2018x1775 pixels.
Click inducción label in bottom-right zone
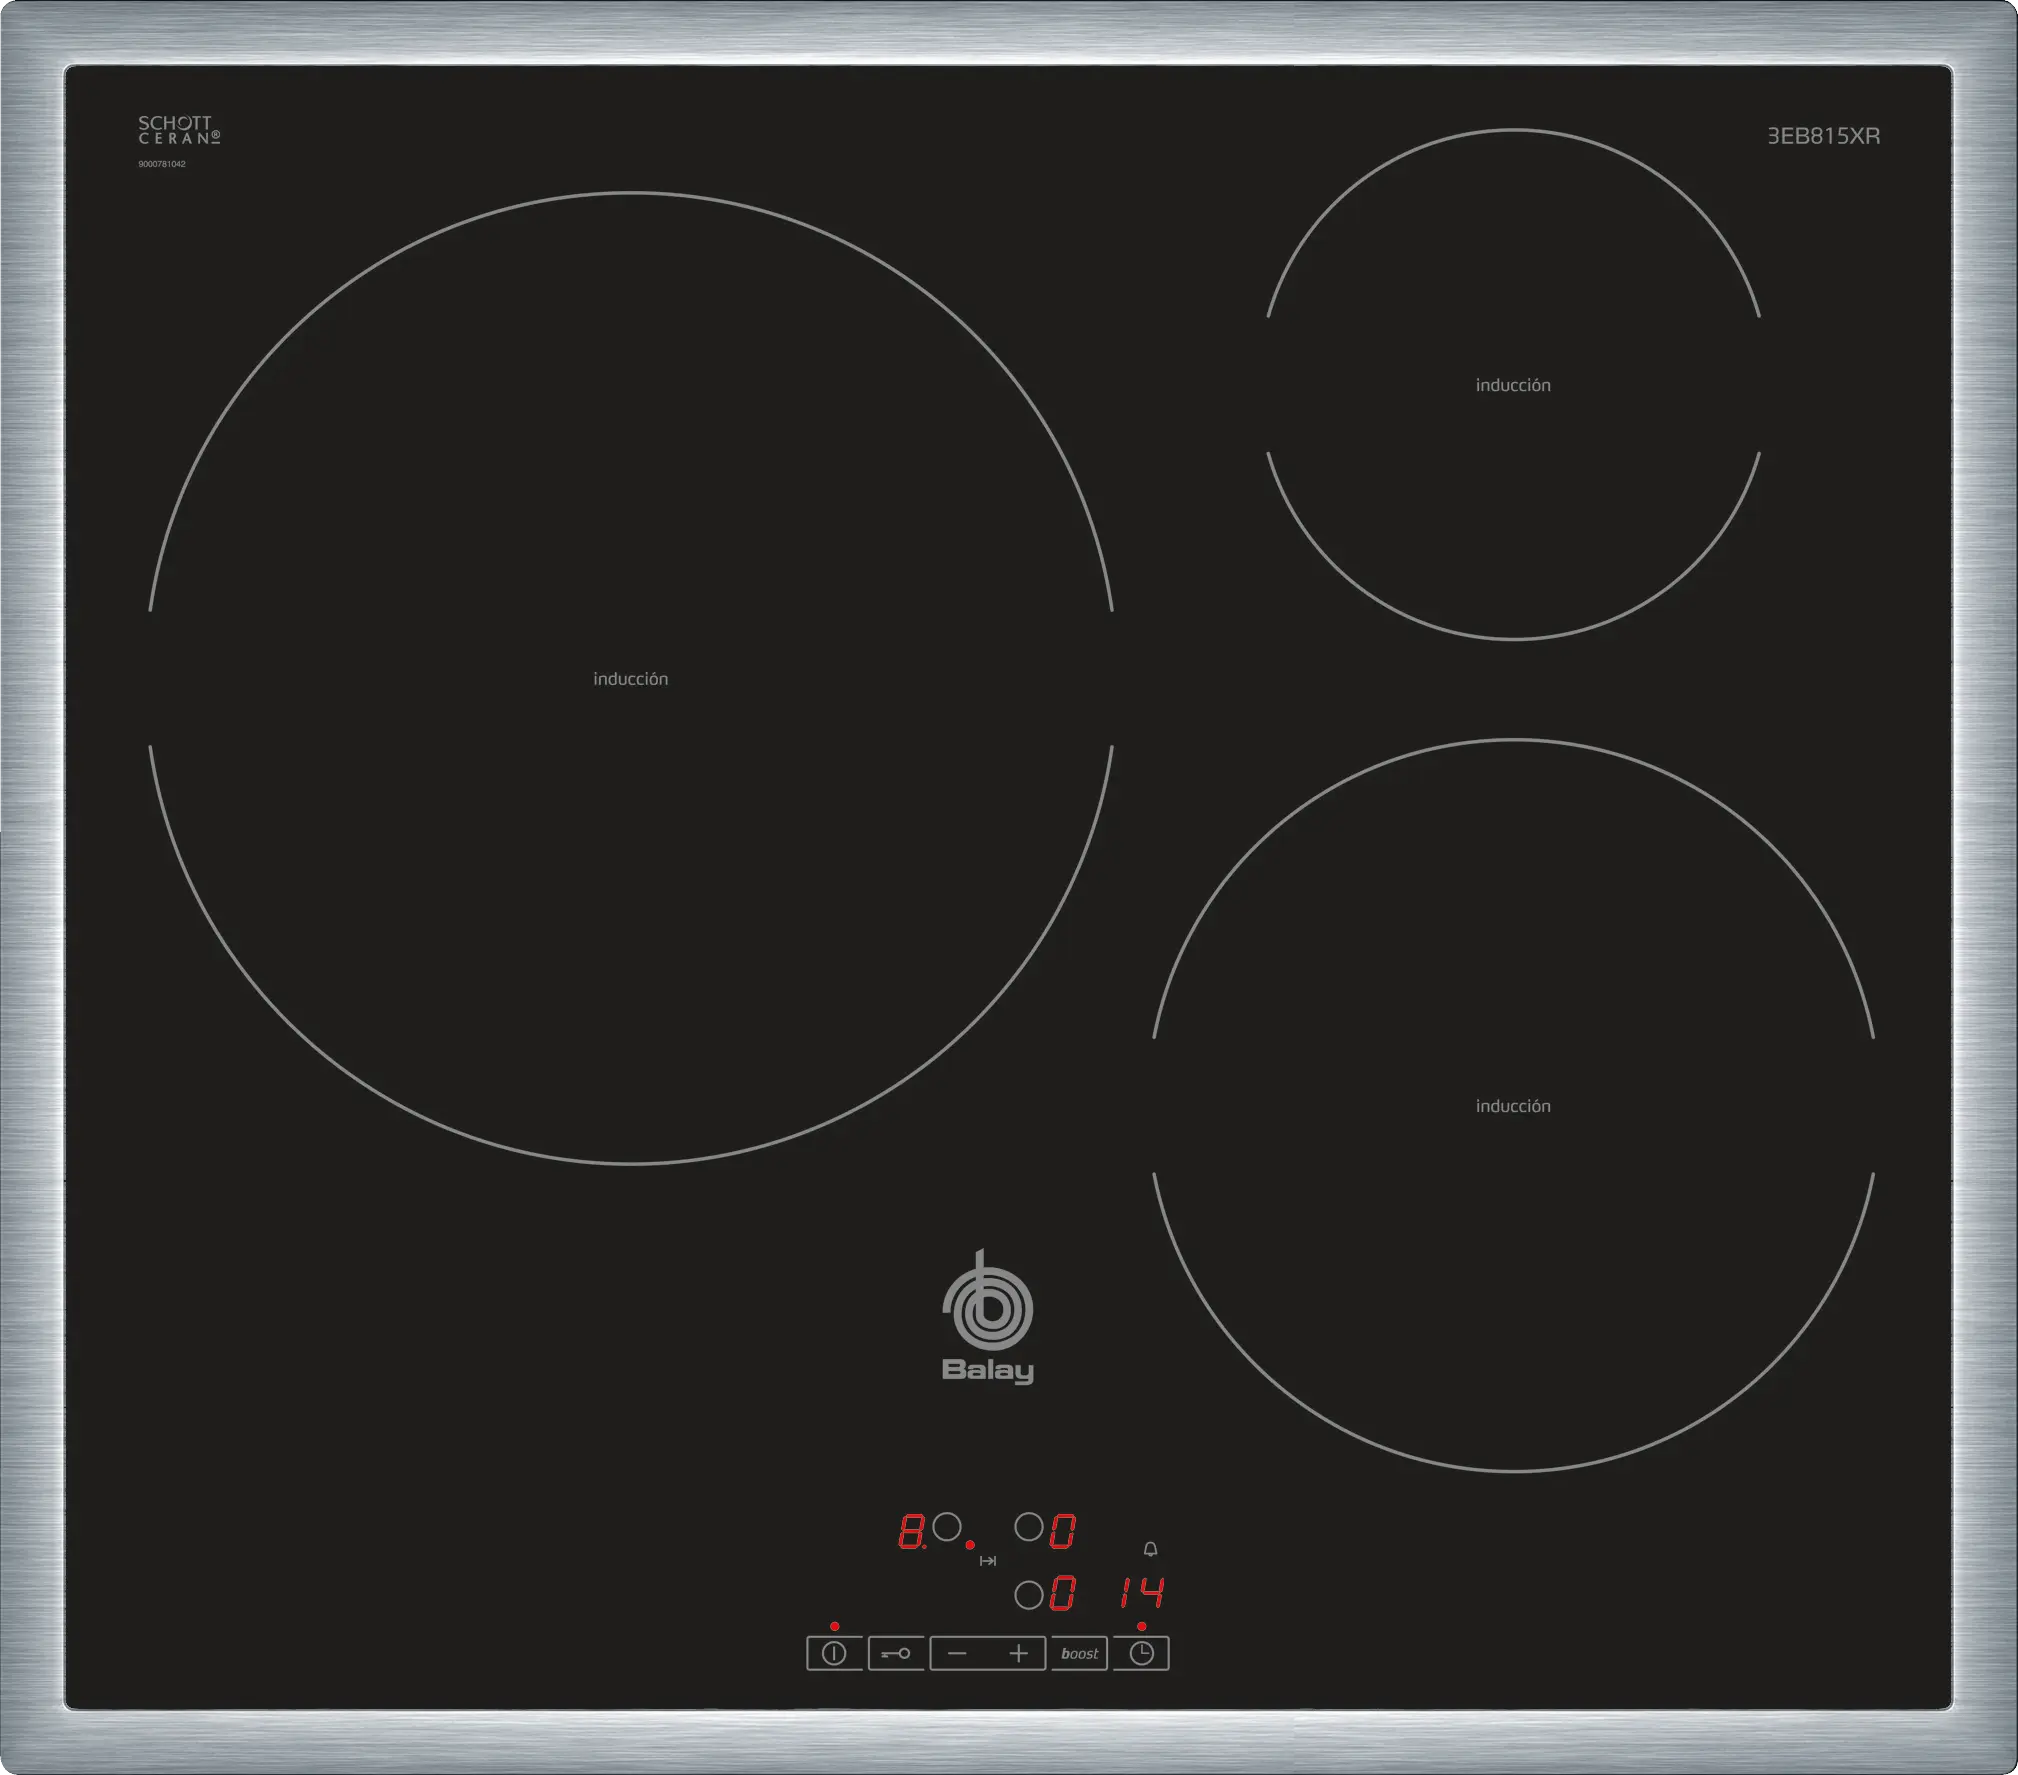1513,1106
